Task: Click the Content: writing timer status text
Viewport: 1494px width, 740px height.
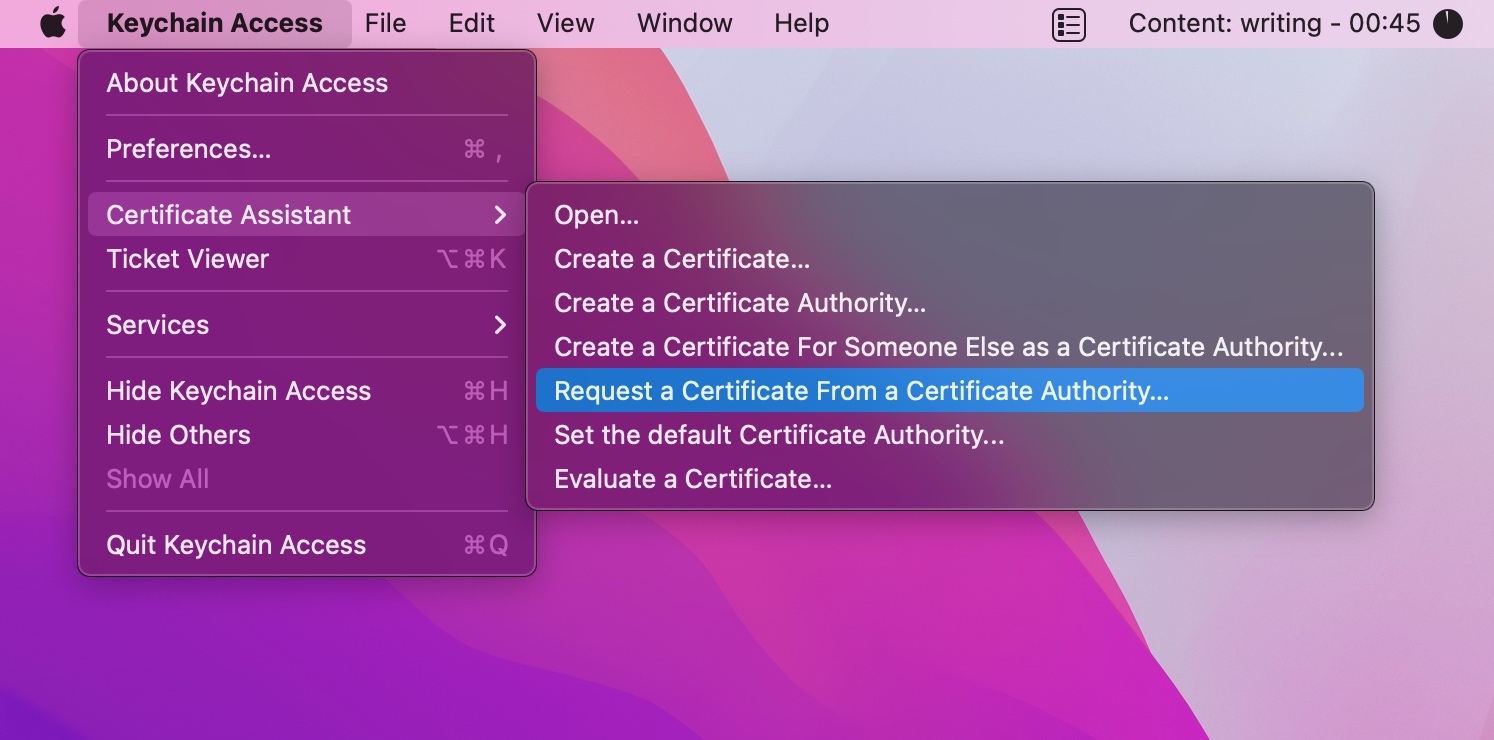Action: 1274,23
